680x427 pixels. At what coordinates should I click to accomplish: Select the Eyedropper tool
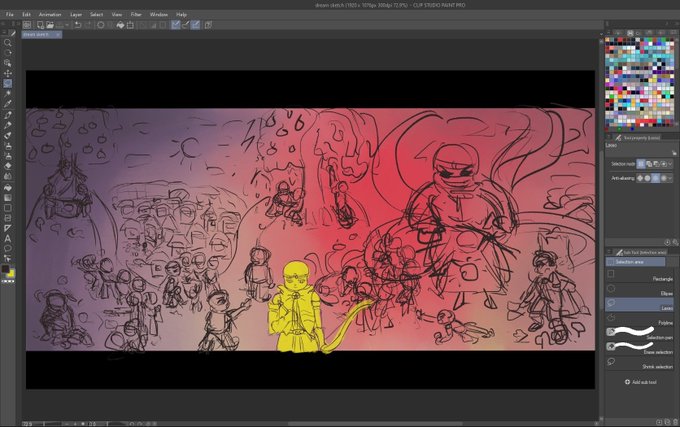click(x=7, y=104)
